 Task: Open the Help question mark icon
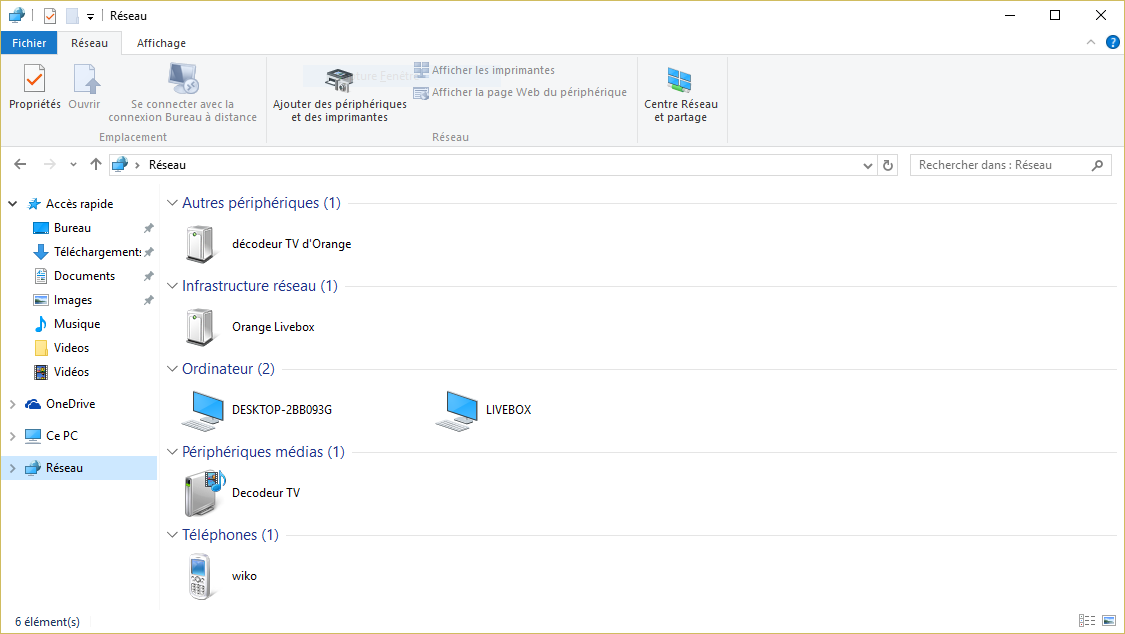1113,42
